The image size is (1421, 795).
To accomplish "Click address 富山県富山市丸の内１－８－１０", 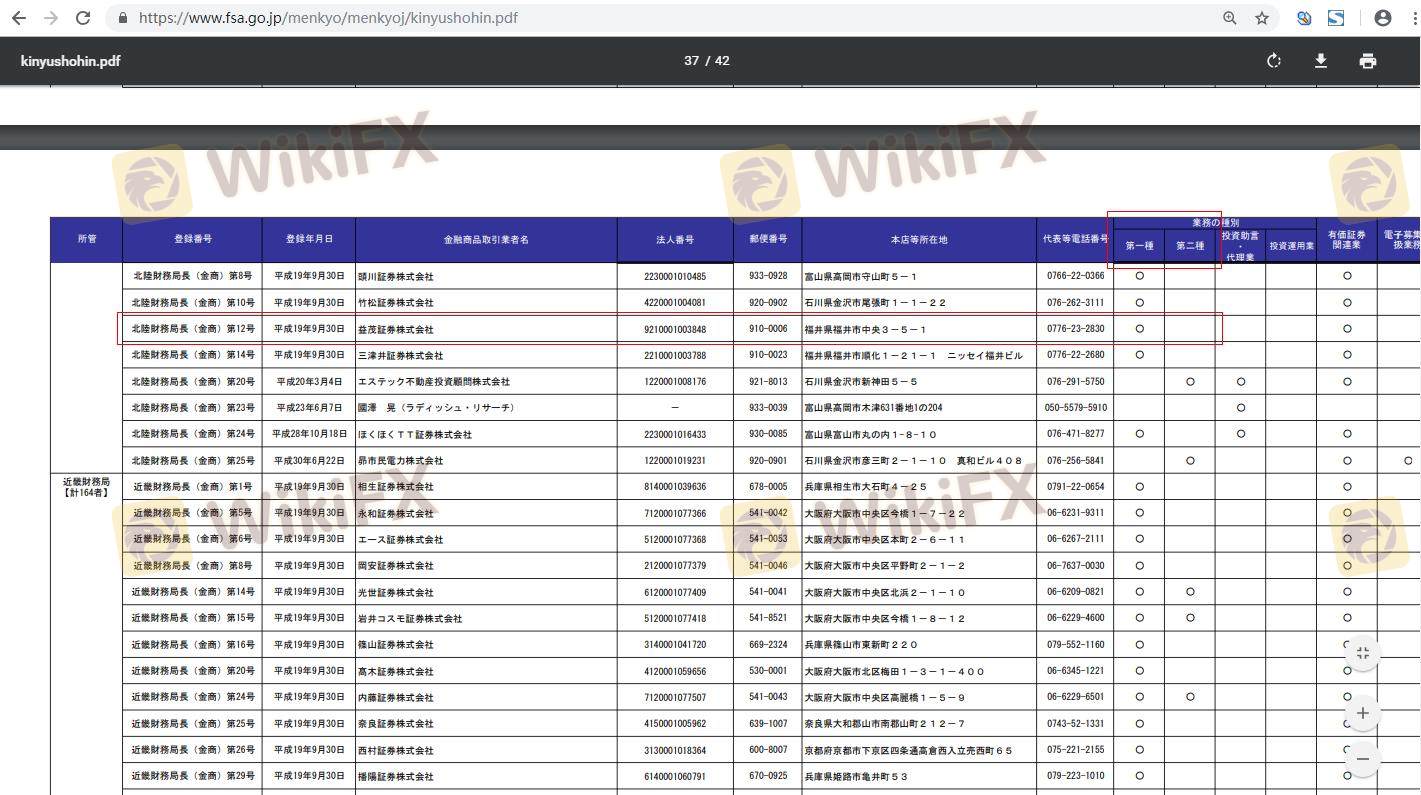I will [871, 435].
